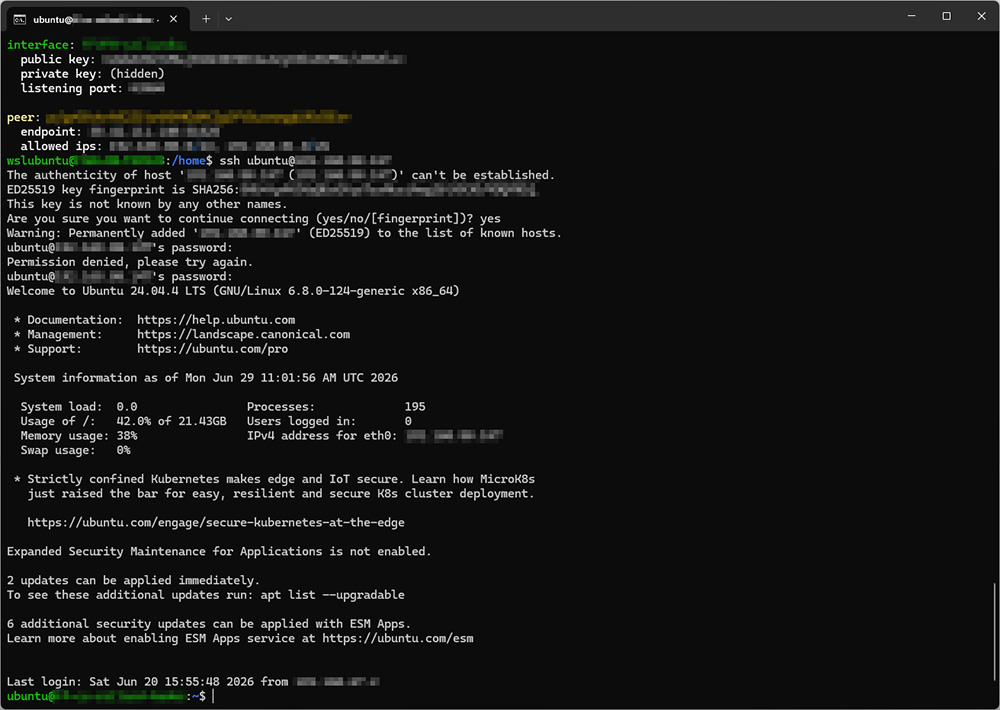Select the ubuntu@ terminal tab
Image resolution: width=1000 pixels, height=710 pixels.
(x=98, y=19)
